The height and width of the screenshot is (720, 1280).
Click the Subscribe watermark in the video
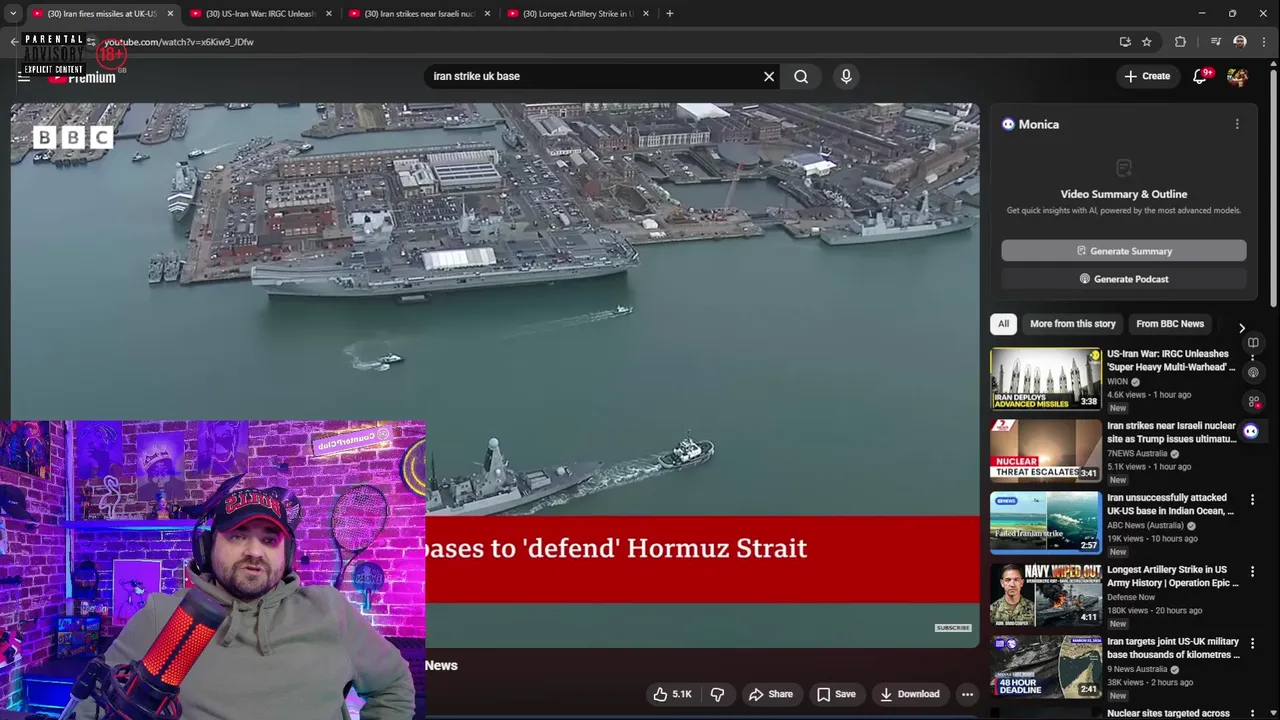tap(953, 628)
